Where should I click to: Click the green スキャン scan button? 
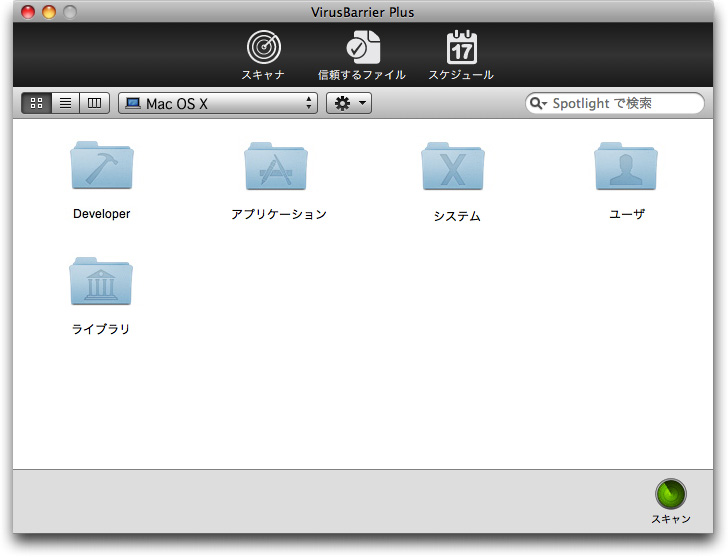[671, 494]
